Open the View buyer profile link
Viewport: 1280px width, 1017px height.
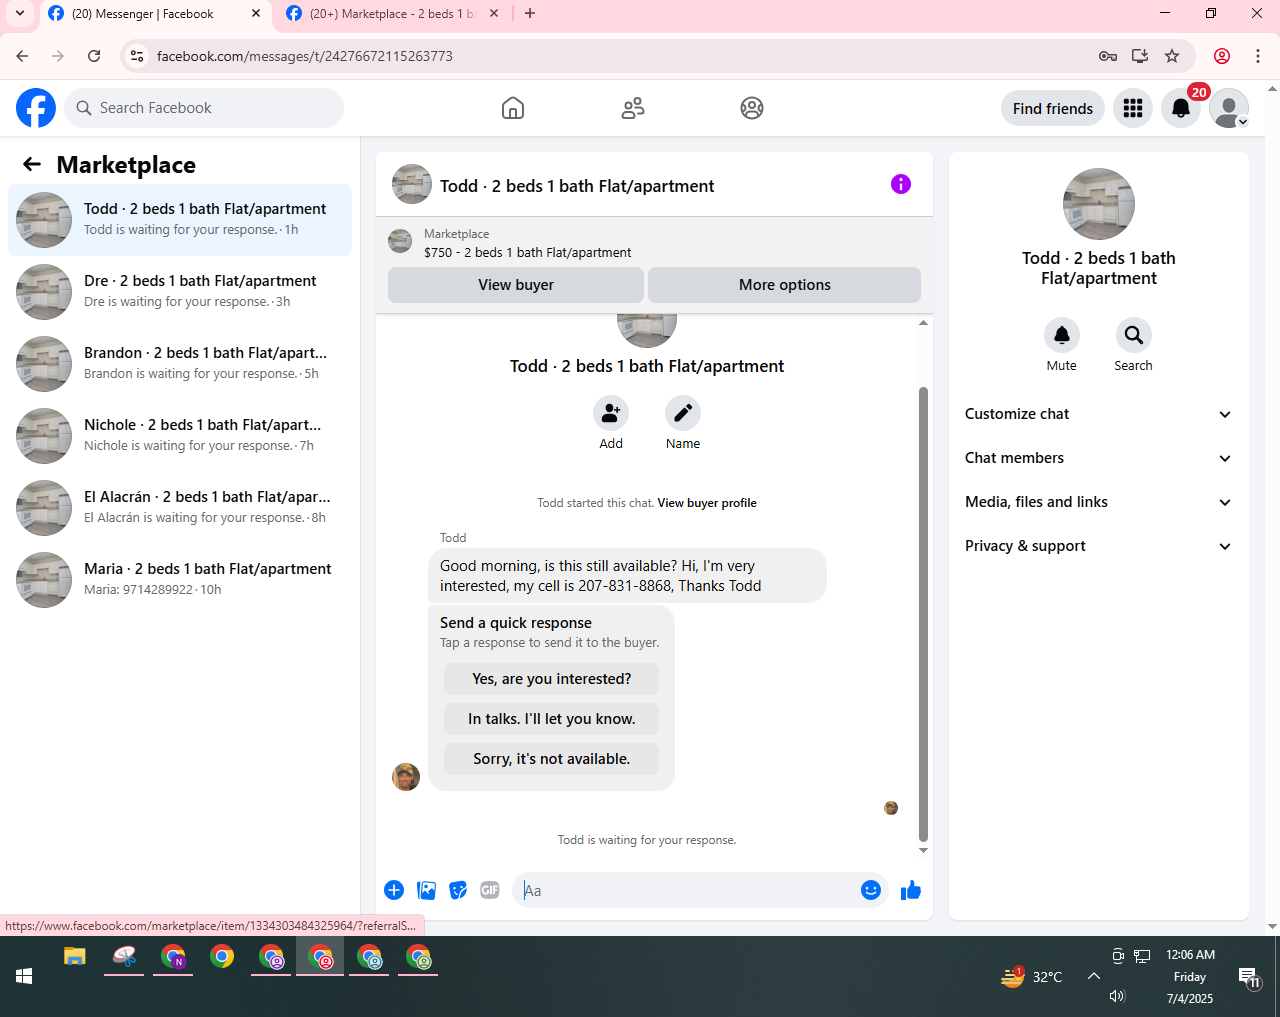tap(707, 503)
